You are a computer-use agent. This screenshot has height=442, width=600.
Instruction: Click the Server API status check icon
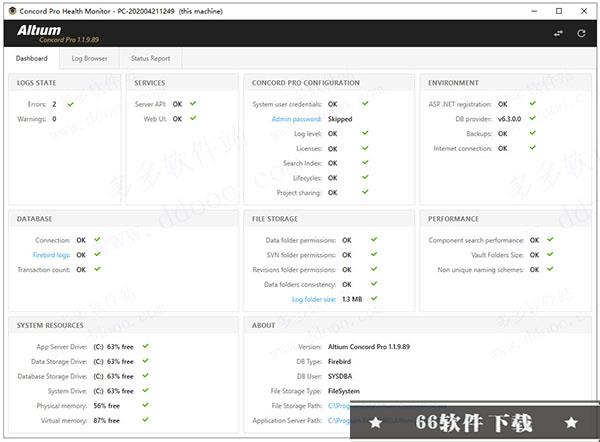pyautogui.click(x=193, y=104)
